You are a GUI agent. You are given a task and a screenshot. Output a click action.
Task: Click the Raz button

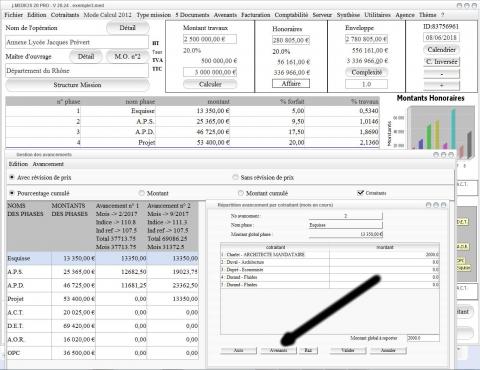pyautogui.click(x=308, y=350)
